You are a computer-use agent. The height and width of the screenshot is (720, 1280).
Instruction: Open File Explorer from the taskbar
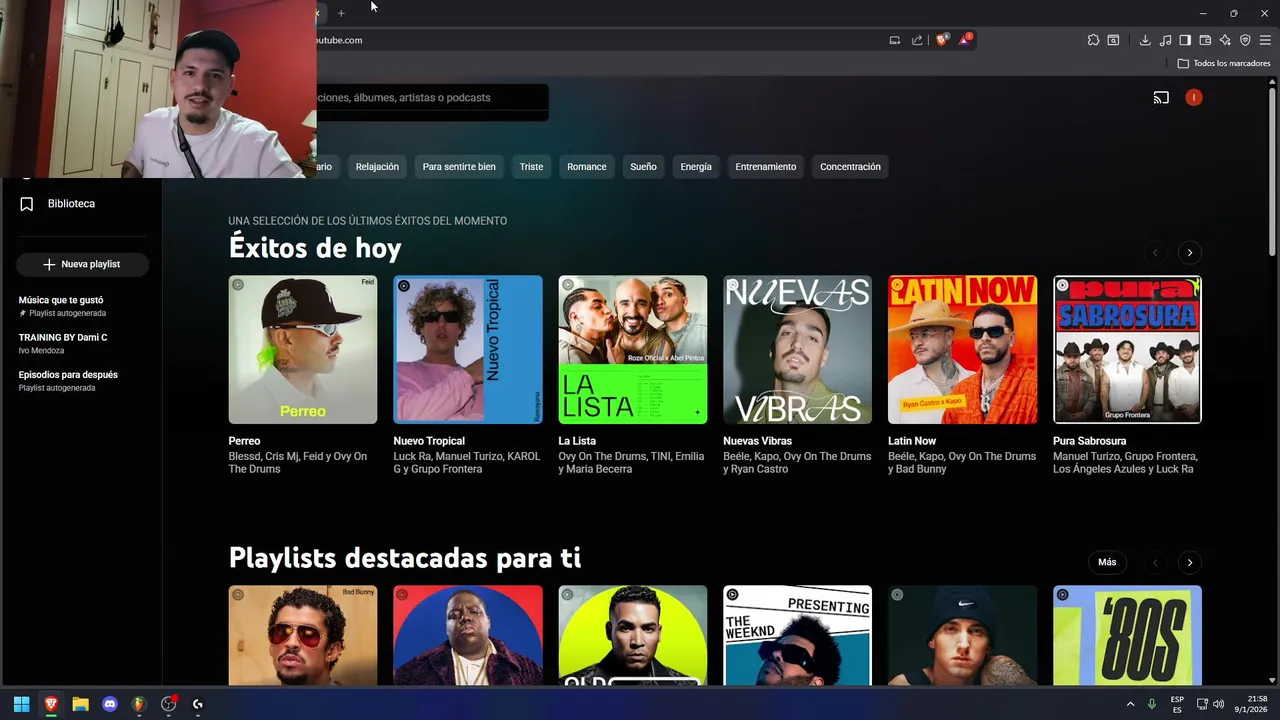pos(80,704)
